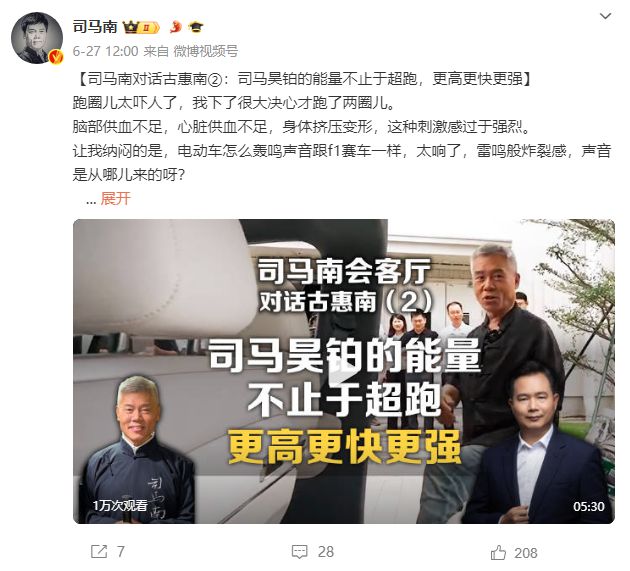Open the video thumbnail title 司马南会客厅
The height and width of the screenshot is (571, 630).
coord(344,272)
